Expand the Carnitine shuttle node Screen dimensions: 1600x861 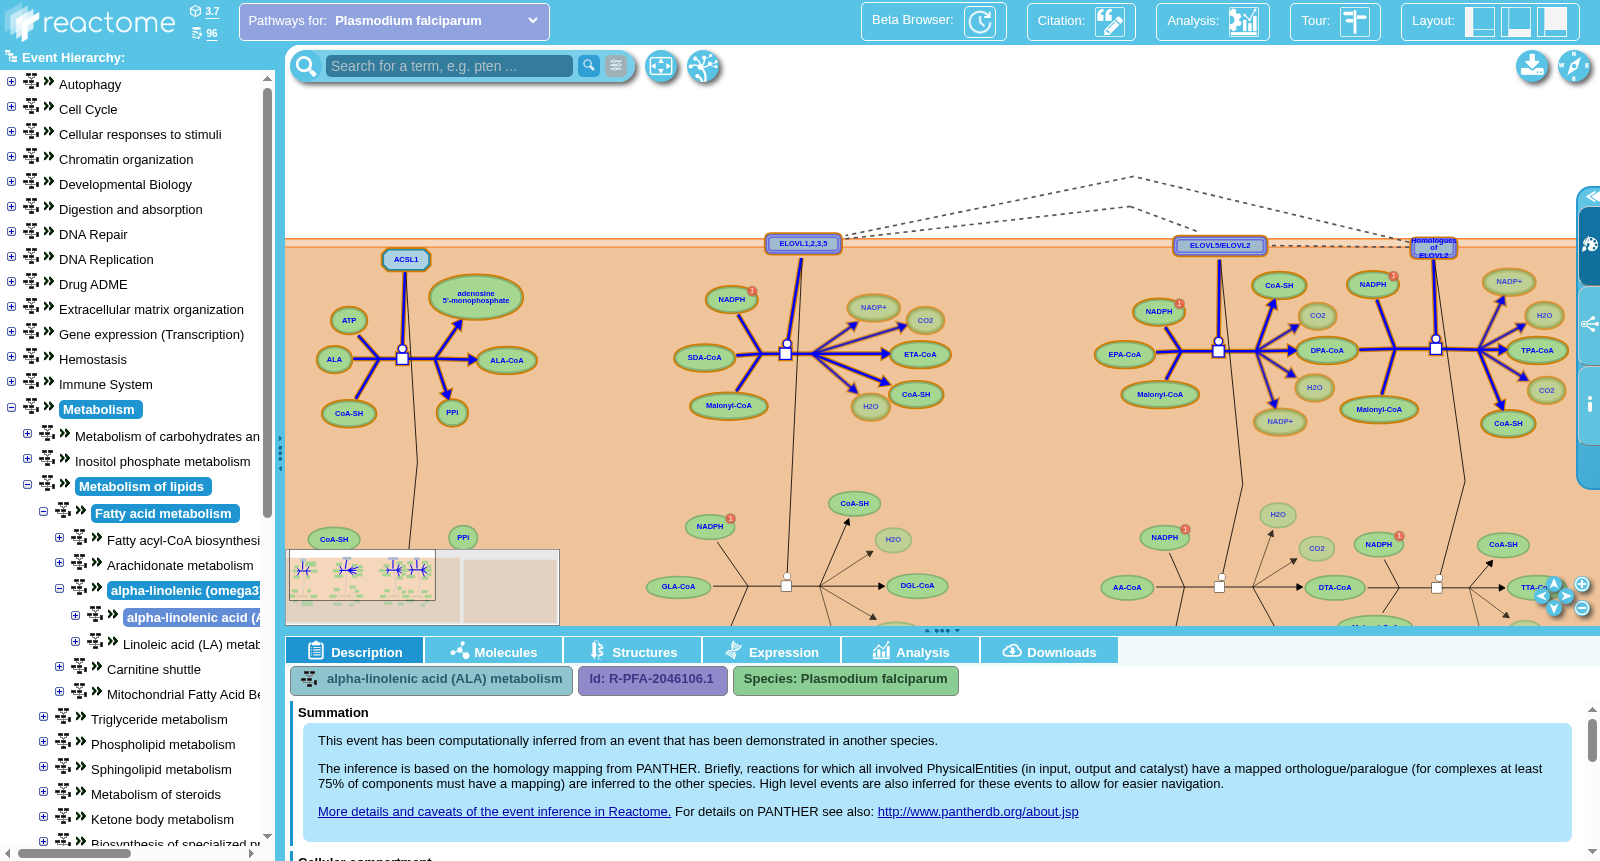[x=59, y=667]
